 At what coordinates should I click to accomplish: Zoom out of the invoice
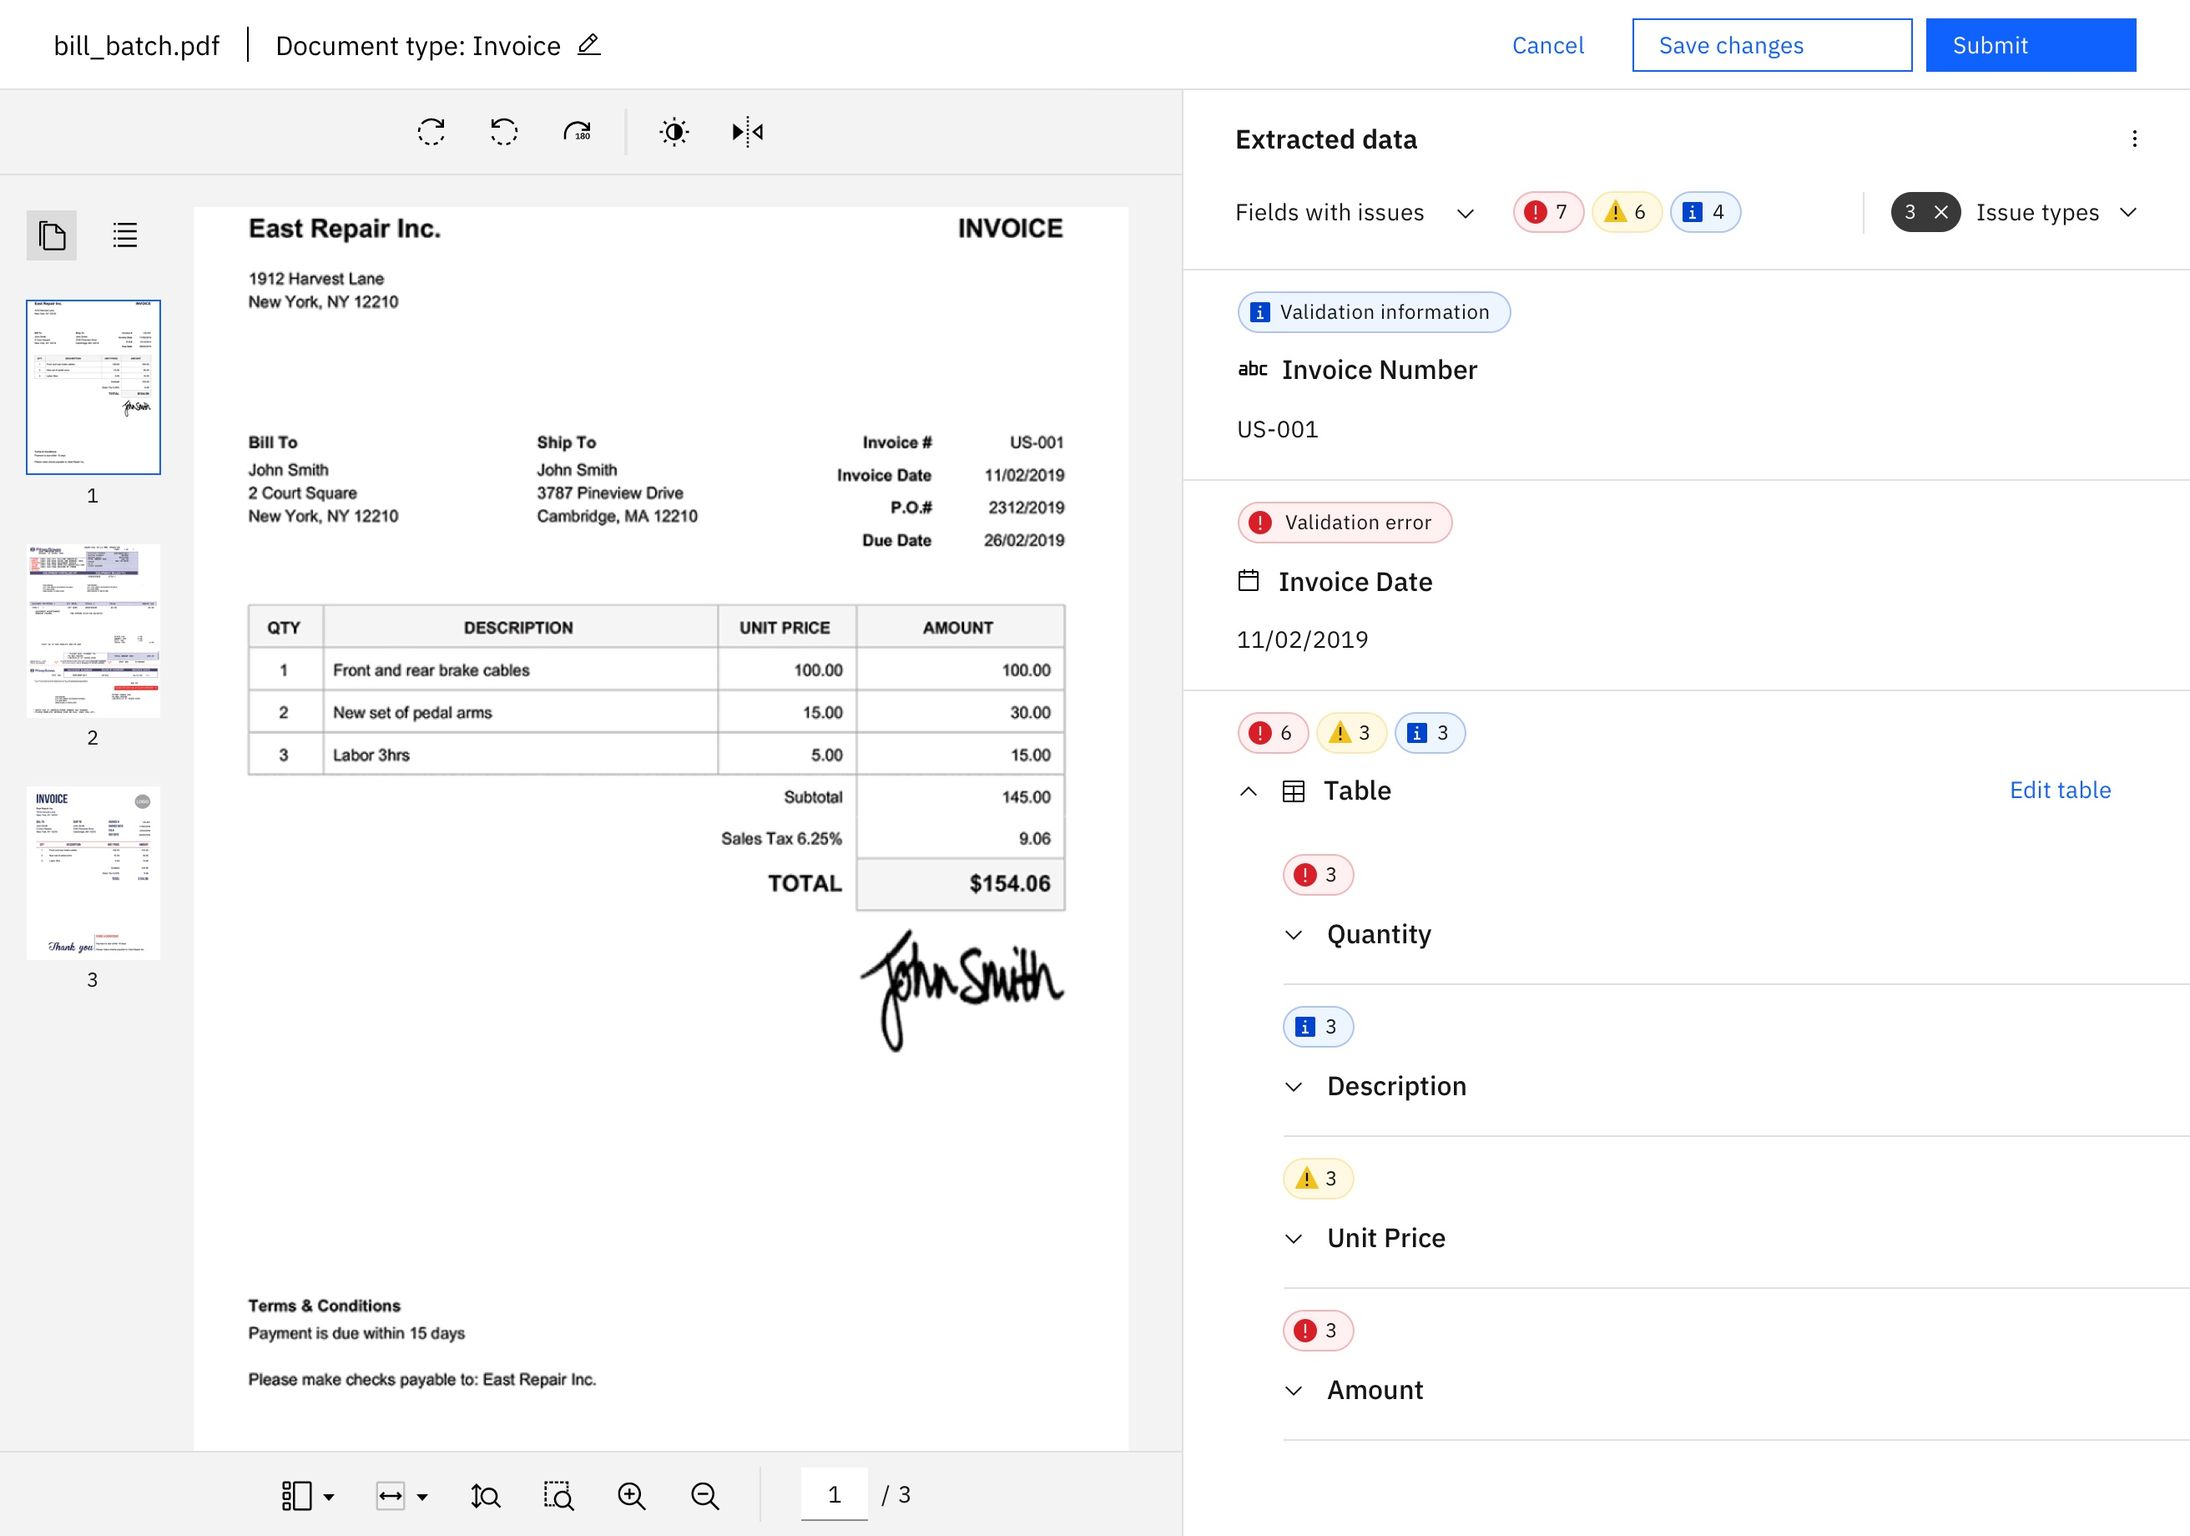coord(704,1495)
